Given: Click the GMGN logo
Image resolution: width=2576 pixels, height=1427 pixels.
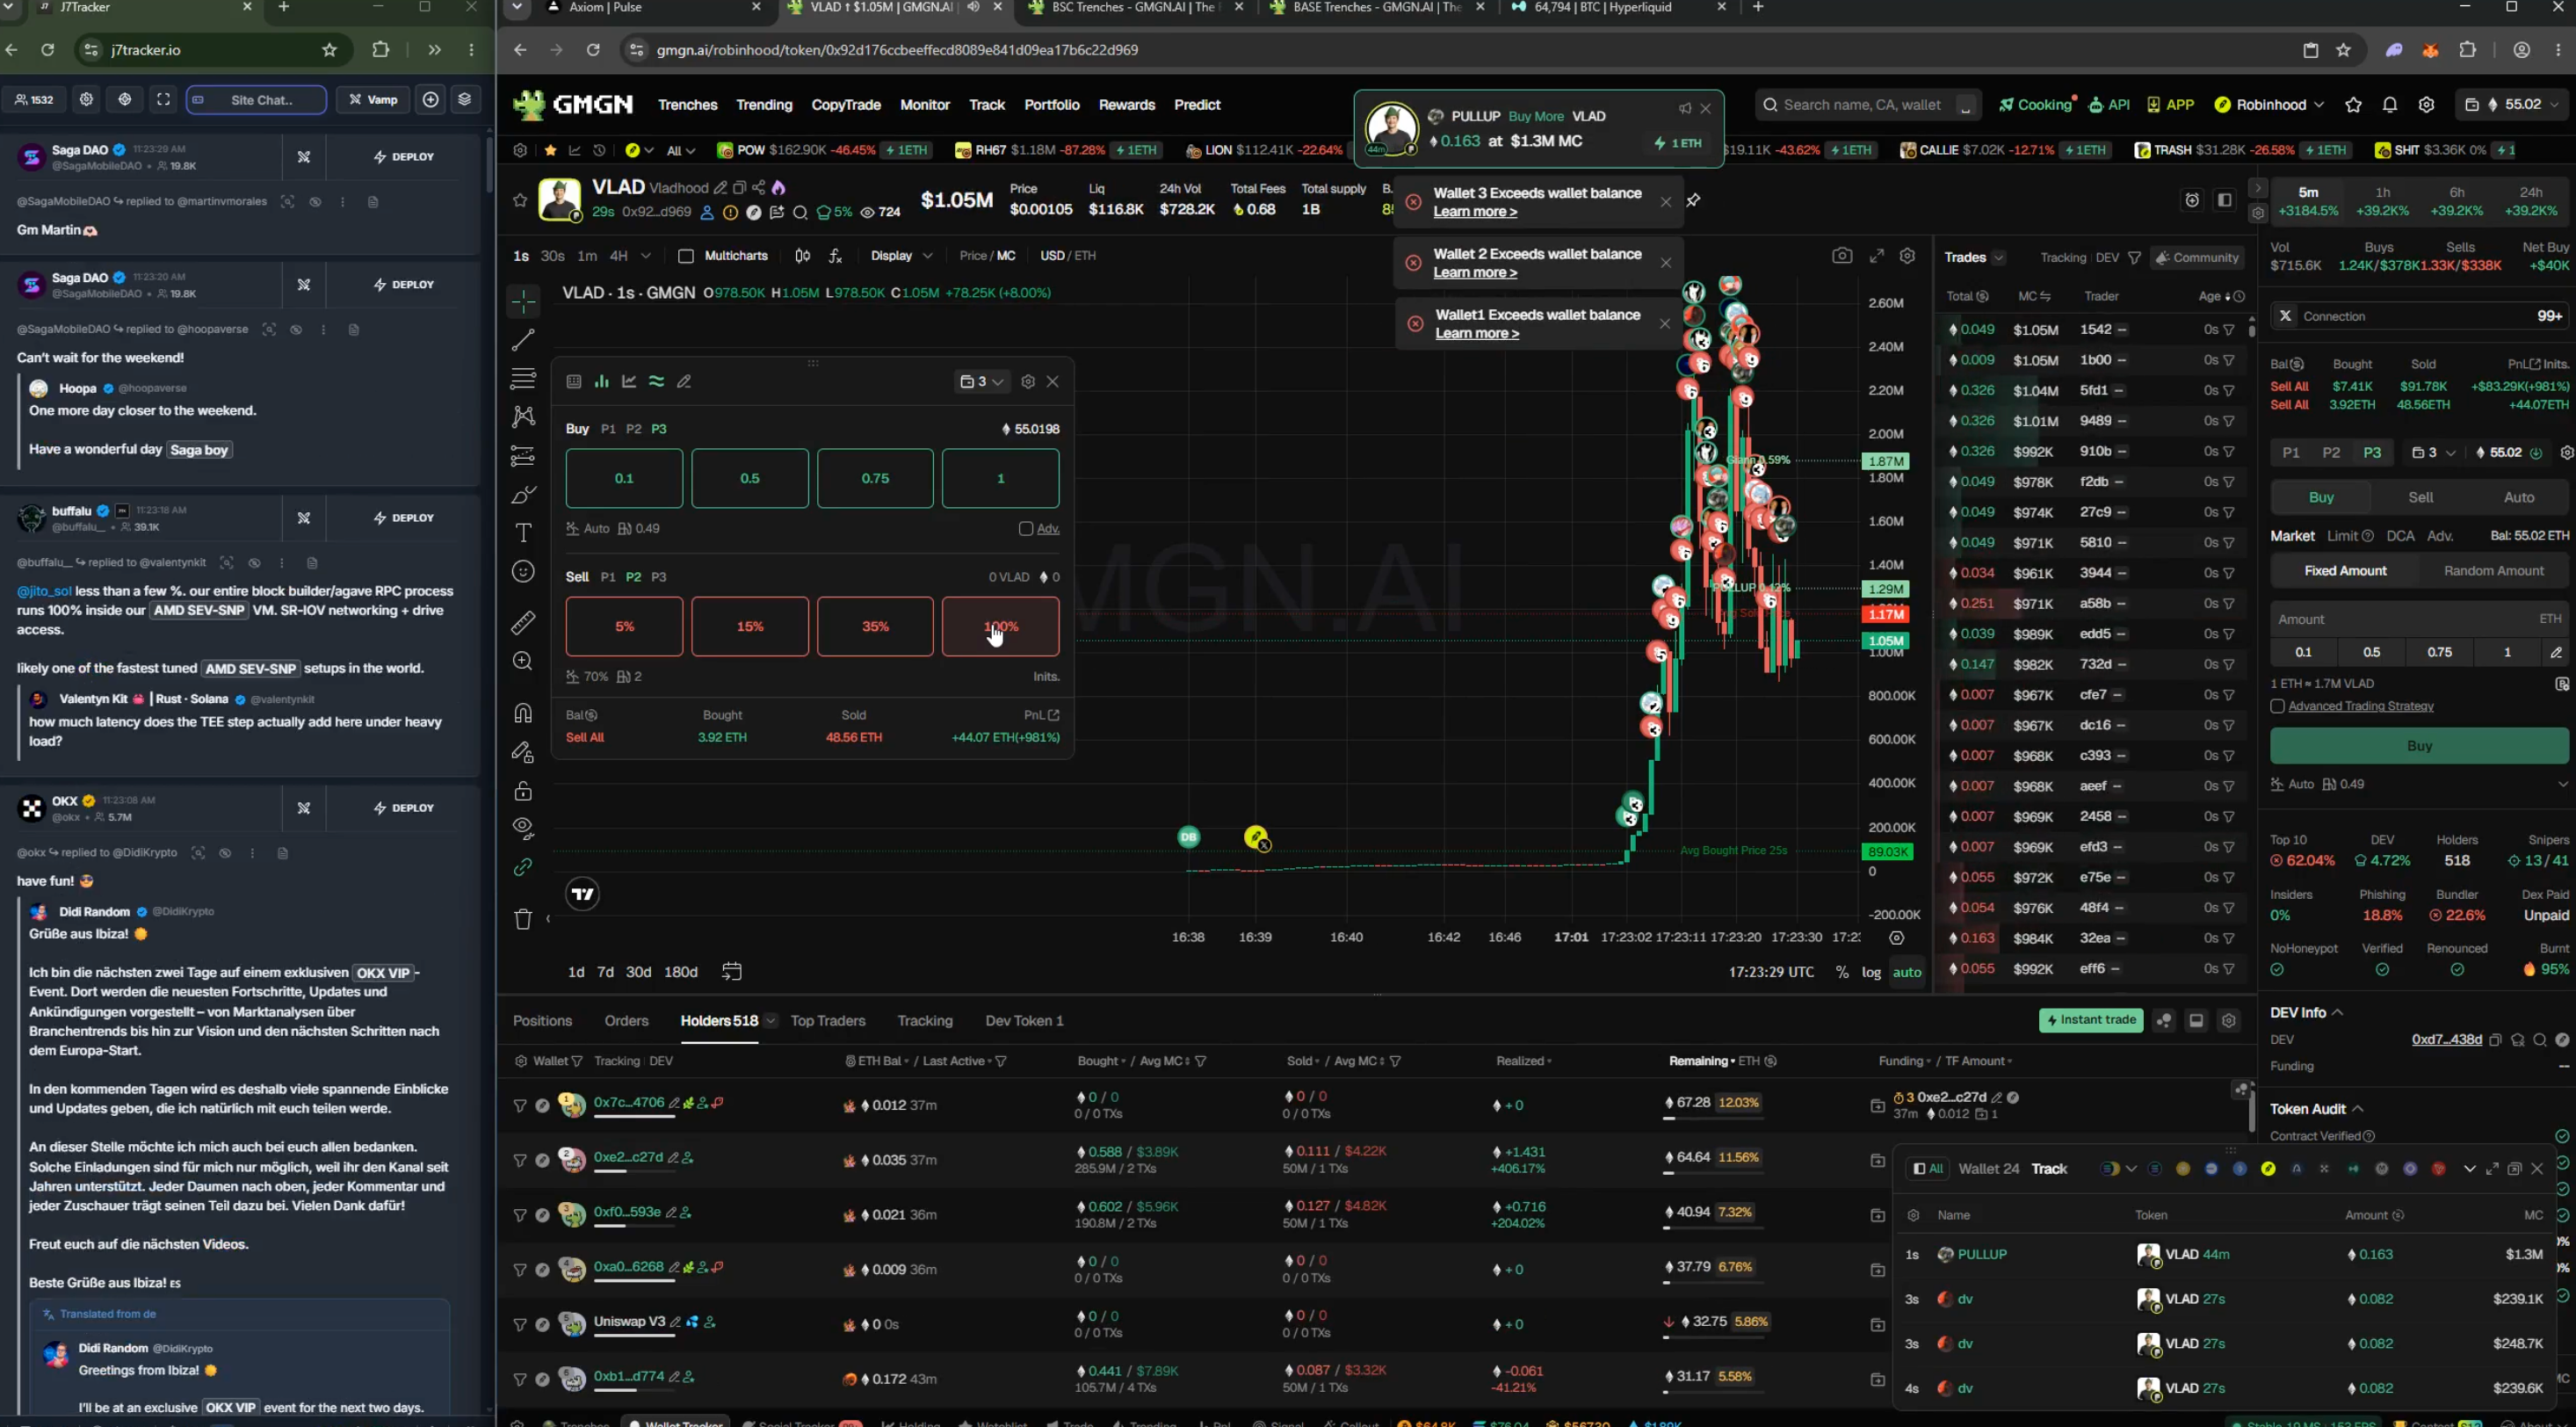Looking at the screenshot, I should click(x=573, y=105).
